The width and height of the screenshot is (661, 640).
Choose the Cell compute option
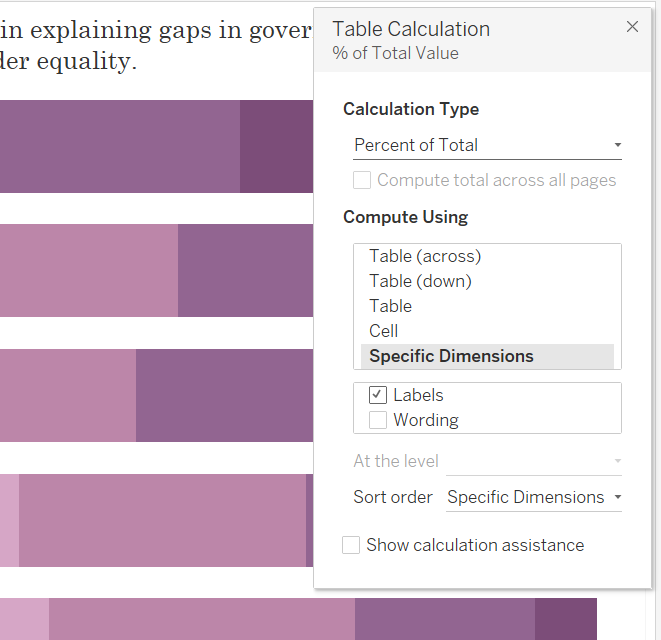pos(384,331)
